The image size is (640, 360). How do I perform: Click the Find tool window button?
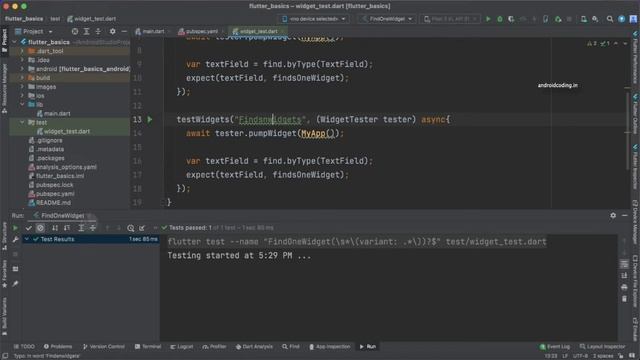coord(291,347)
